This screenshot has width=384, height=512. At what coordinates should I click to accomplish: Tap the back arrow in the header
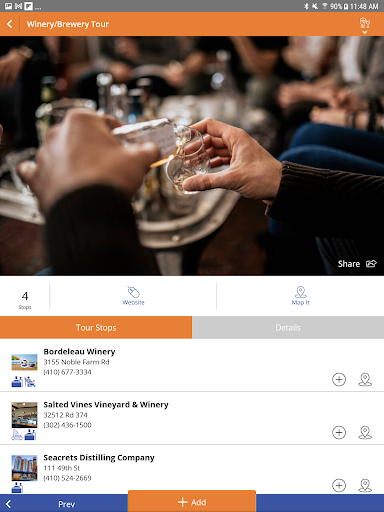10,24
